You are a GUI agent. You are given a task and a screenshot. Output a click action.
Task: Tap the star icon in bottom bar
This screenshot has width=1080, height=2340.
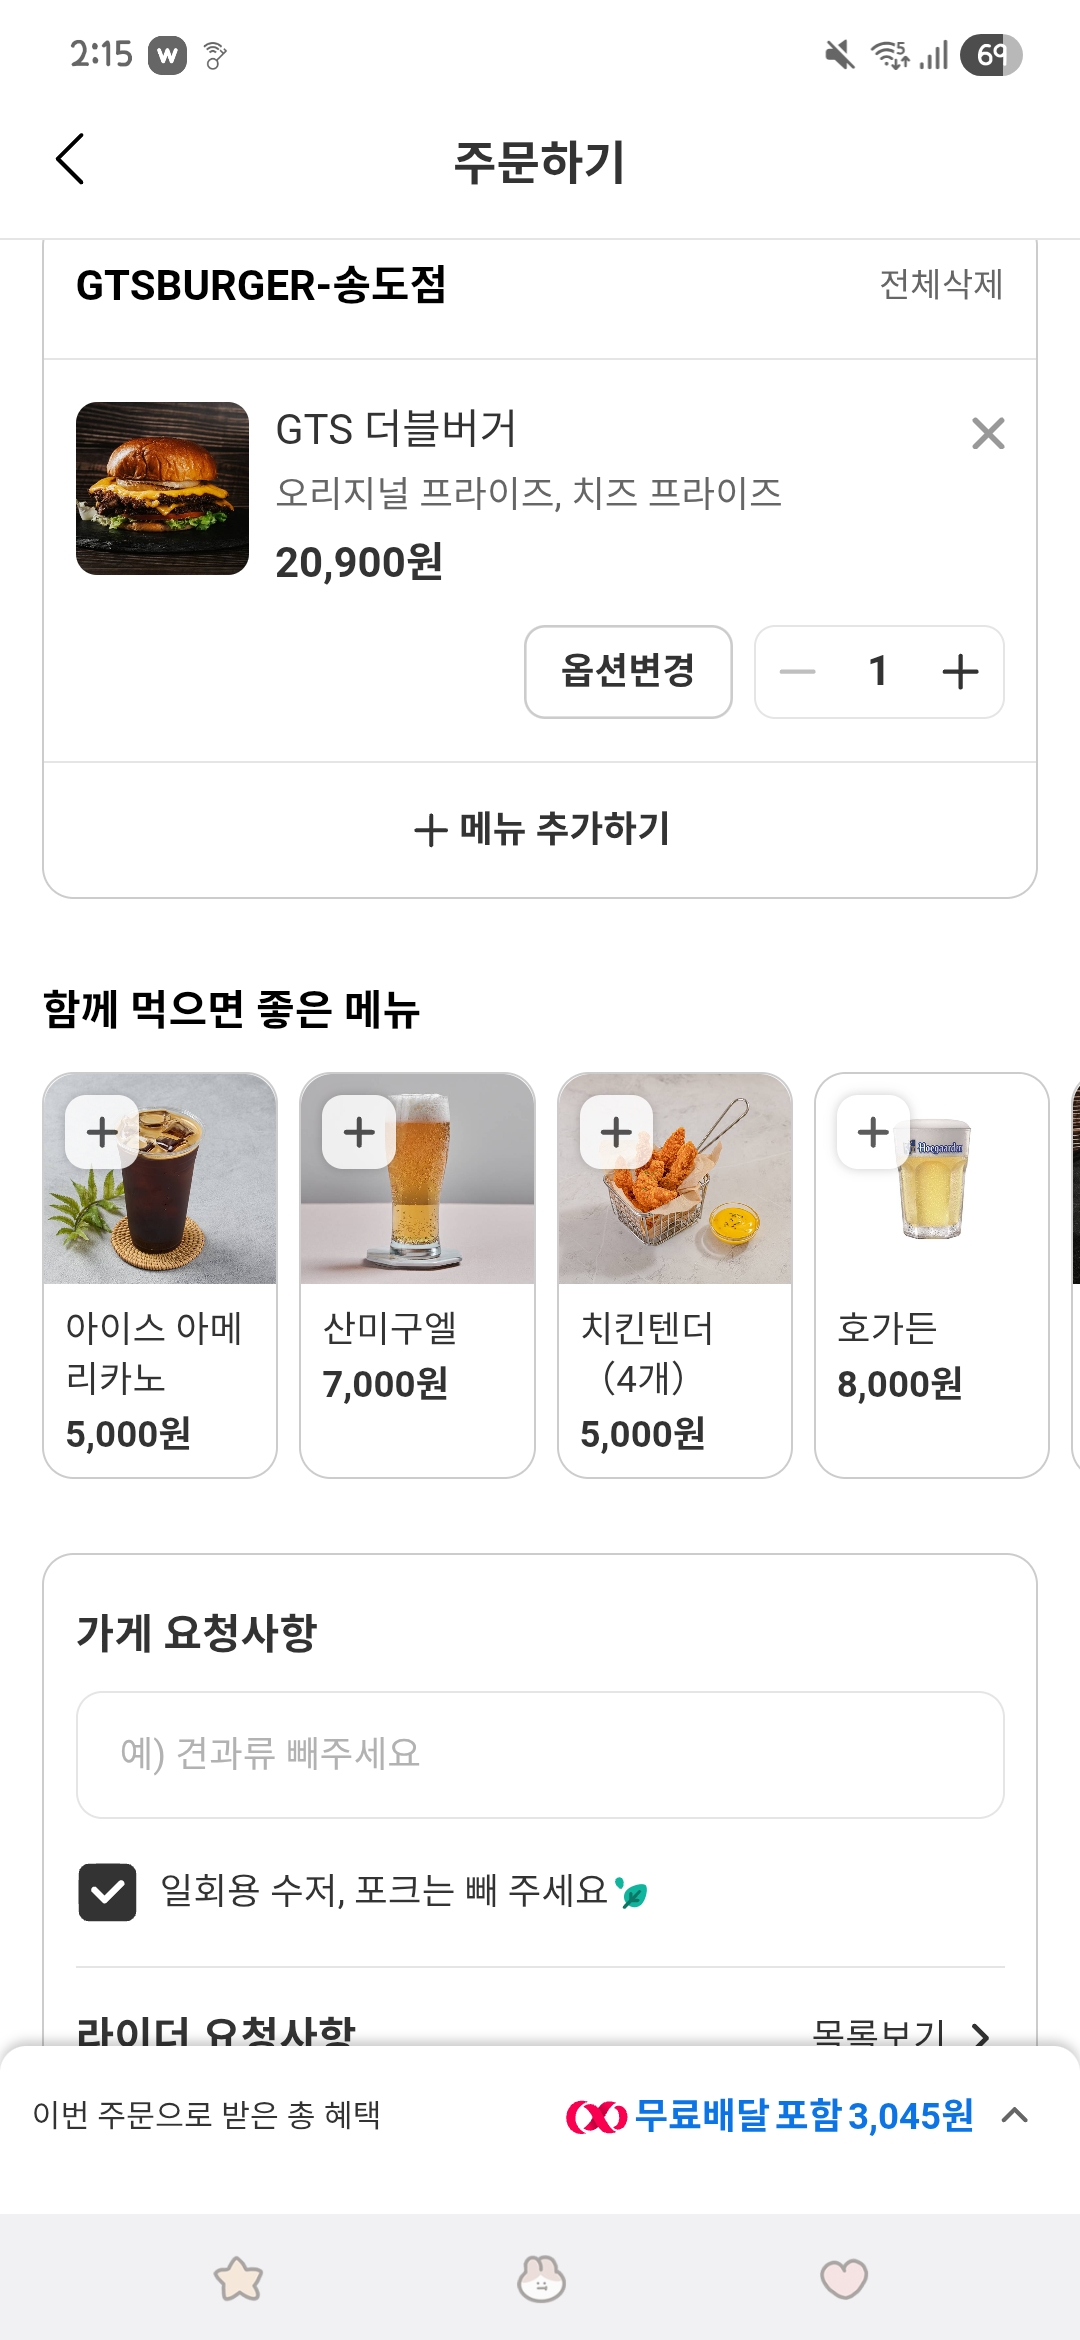coord(238,2279)
